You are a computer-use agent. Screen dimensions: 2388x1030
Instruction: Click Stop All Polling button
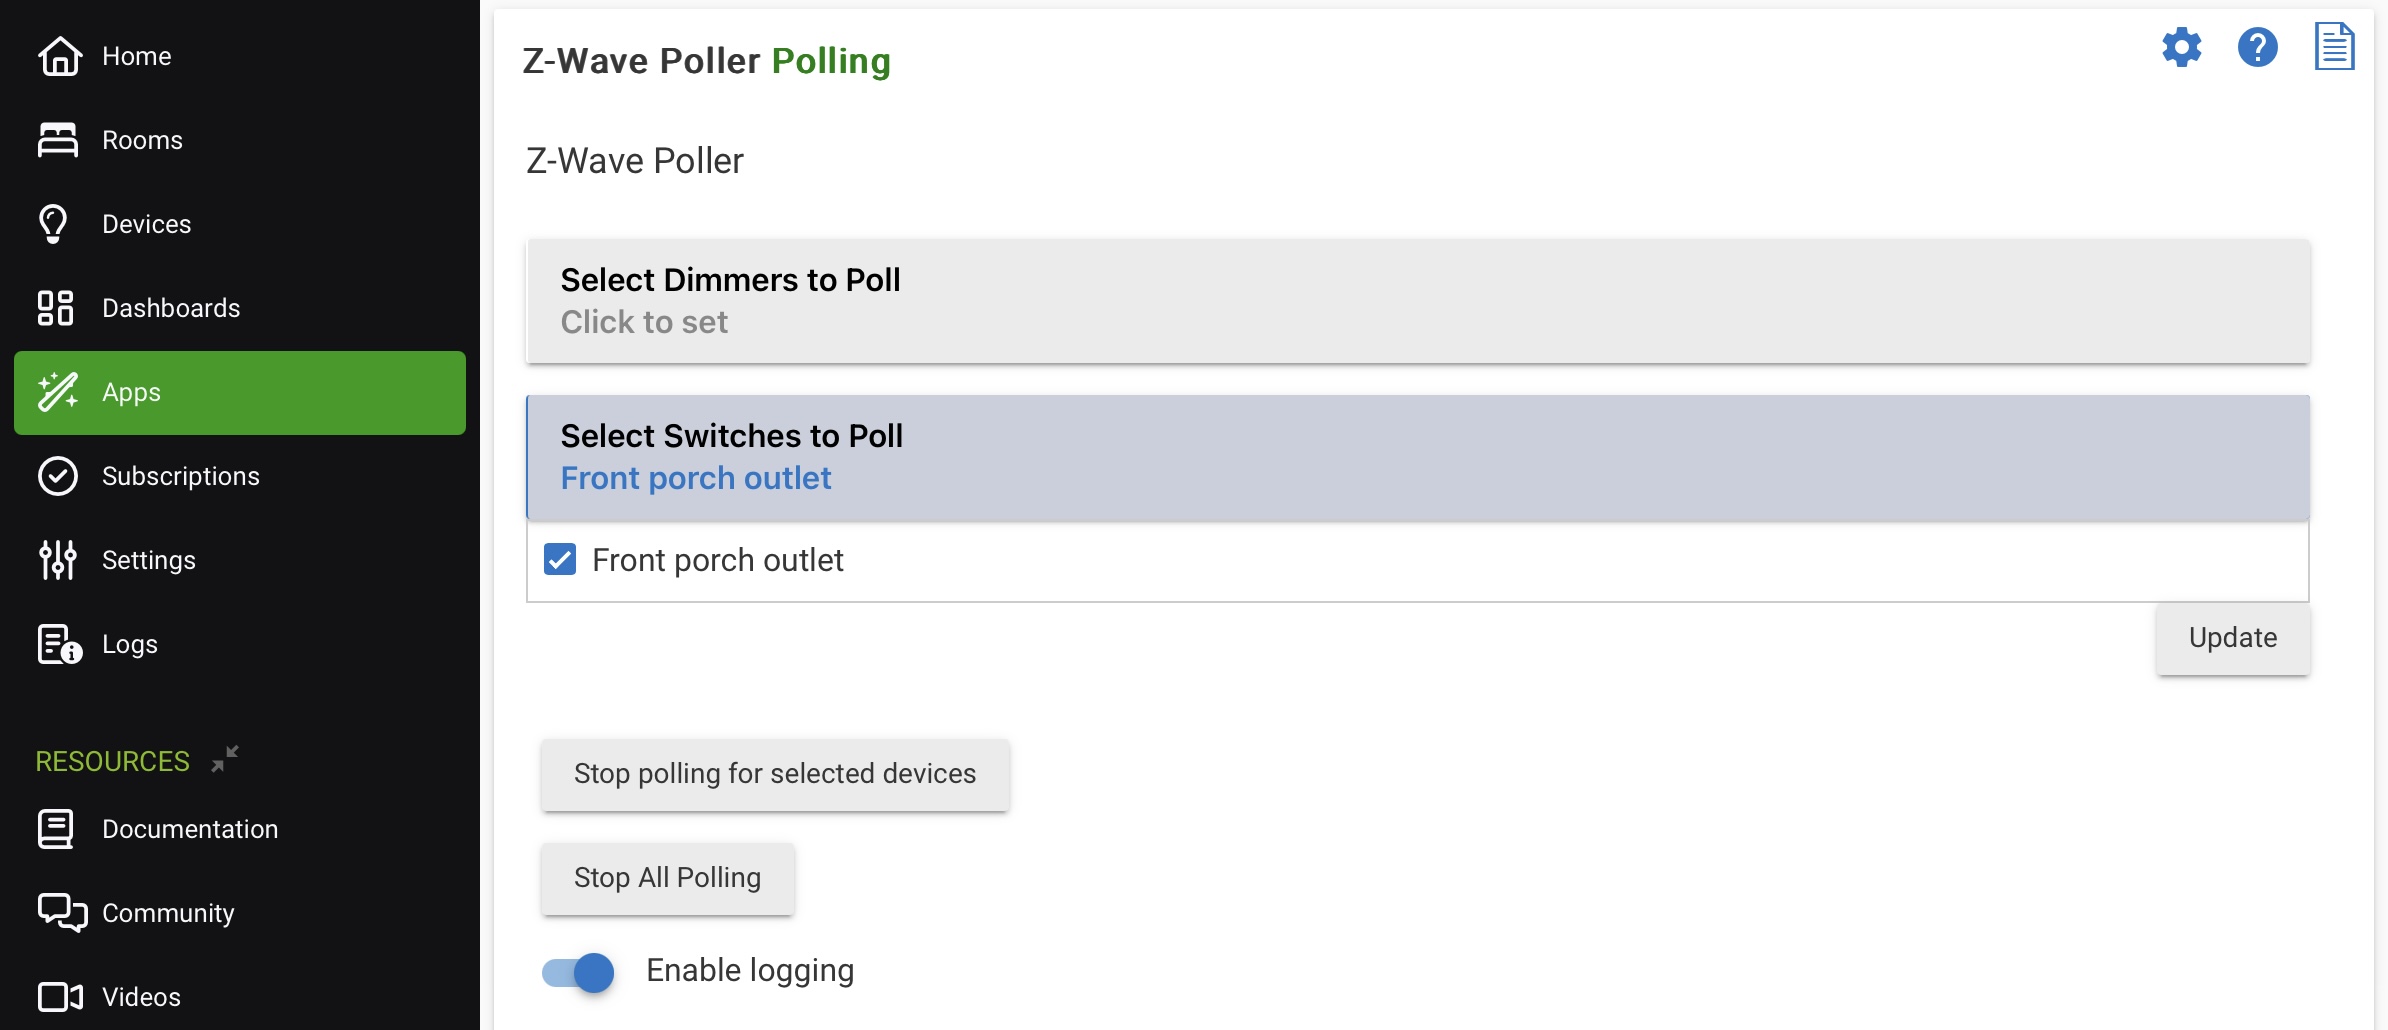point(668,878)
